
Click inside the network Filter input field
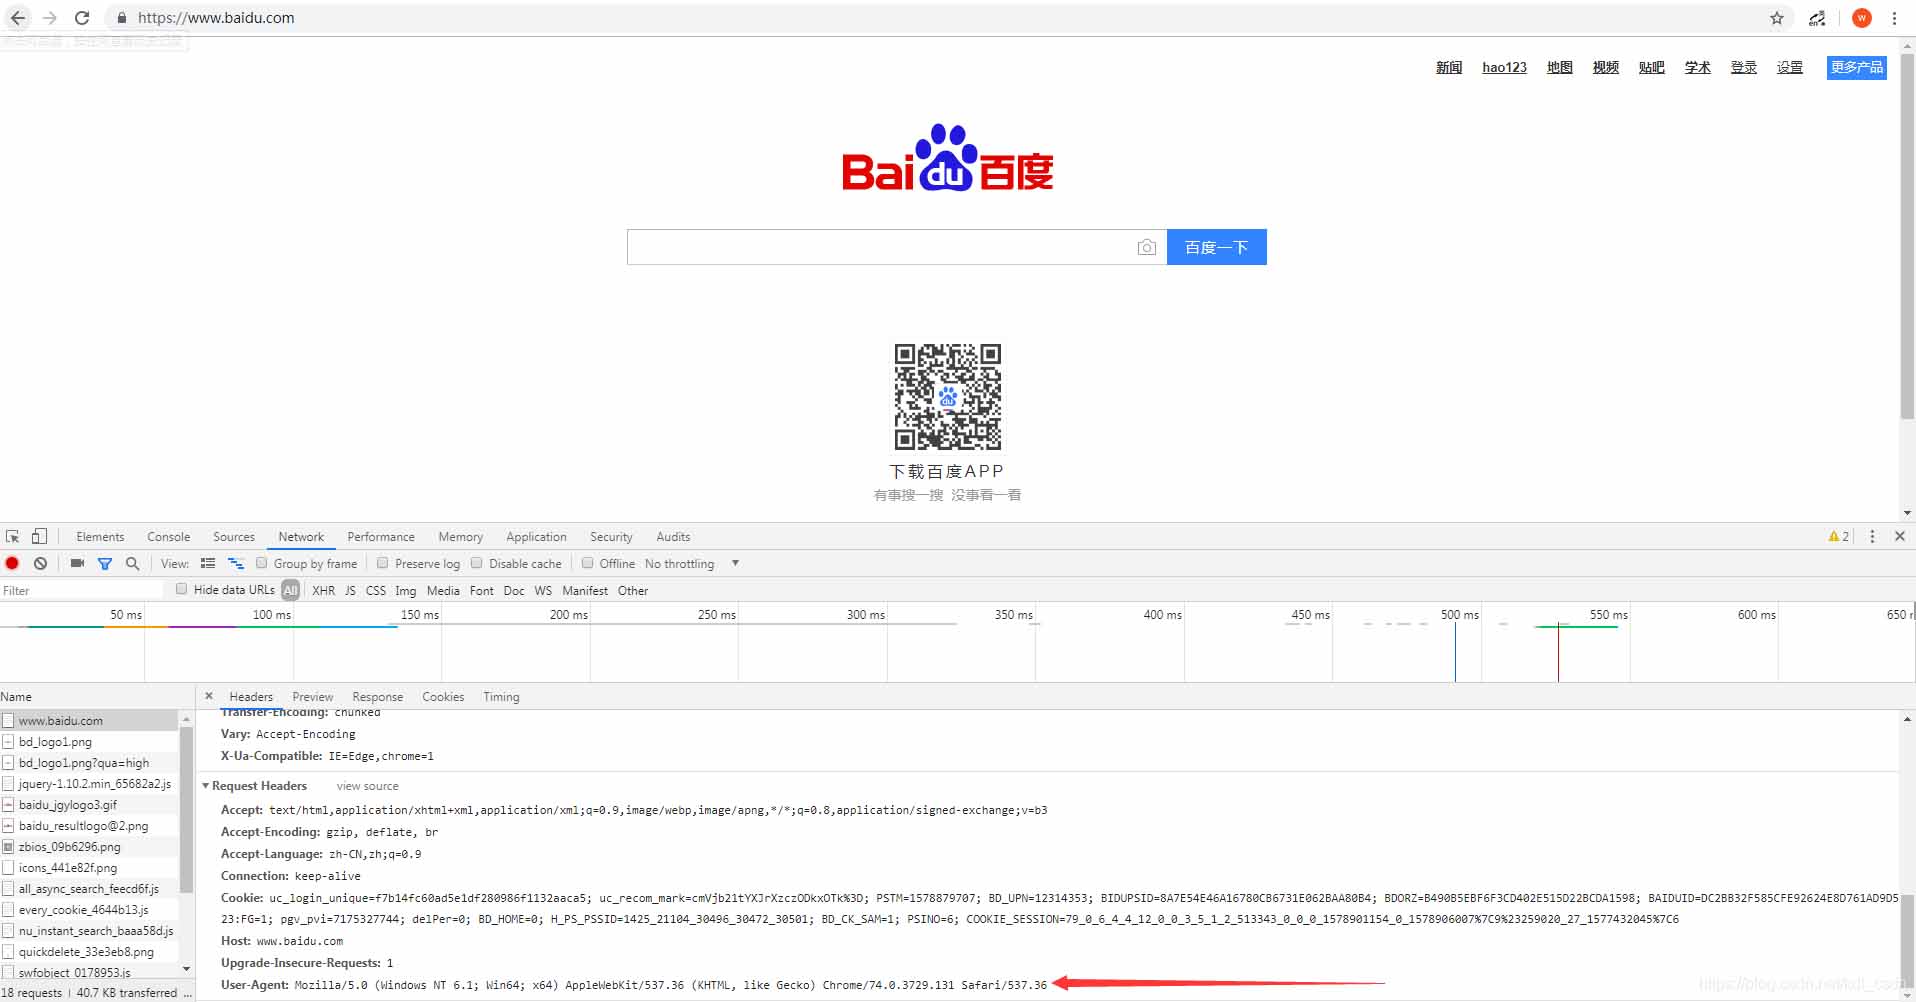click(x=84, y=590)
